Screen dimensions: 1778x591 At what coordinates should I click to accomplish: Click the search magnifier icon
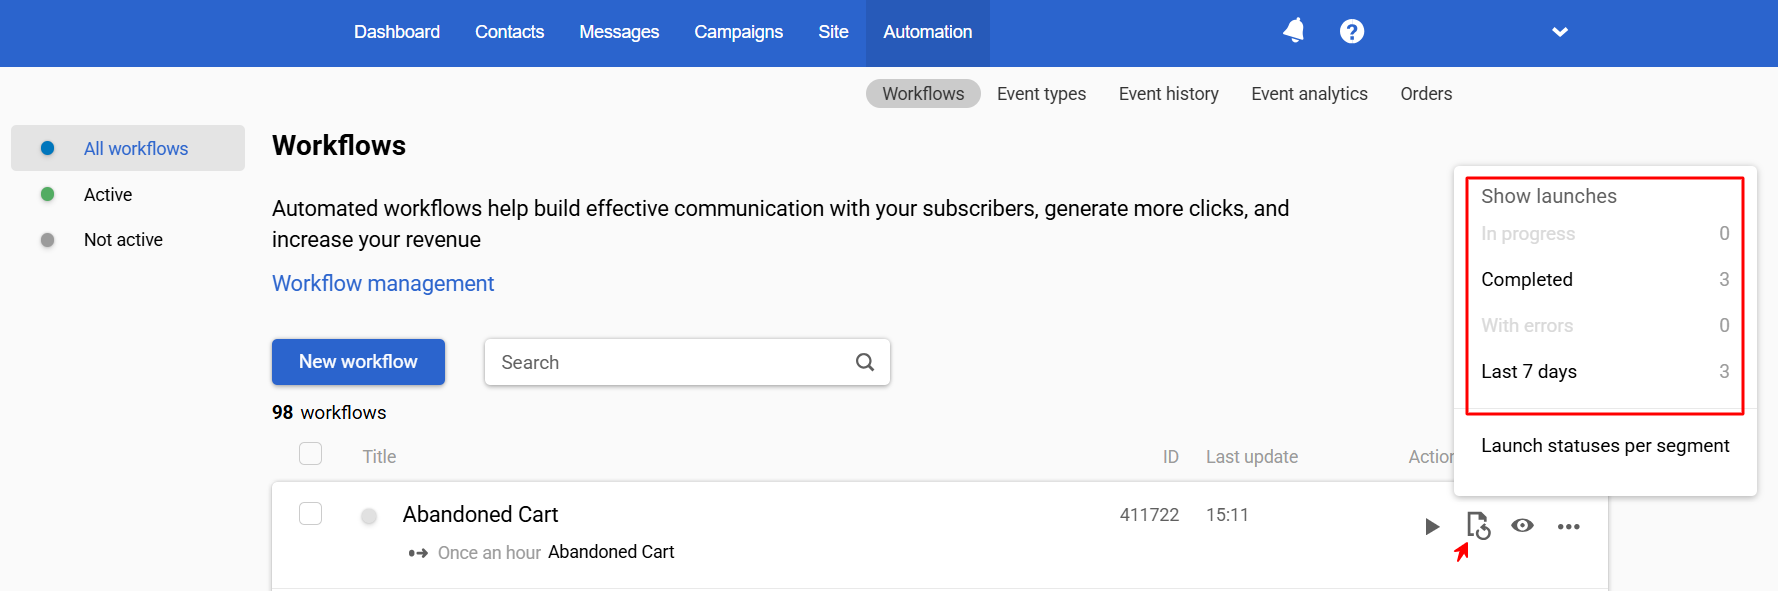click(x=865, y=362)
